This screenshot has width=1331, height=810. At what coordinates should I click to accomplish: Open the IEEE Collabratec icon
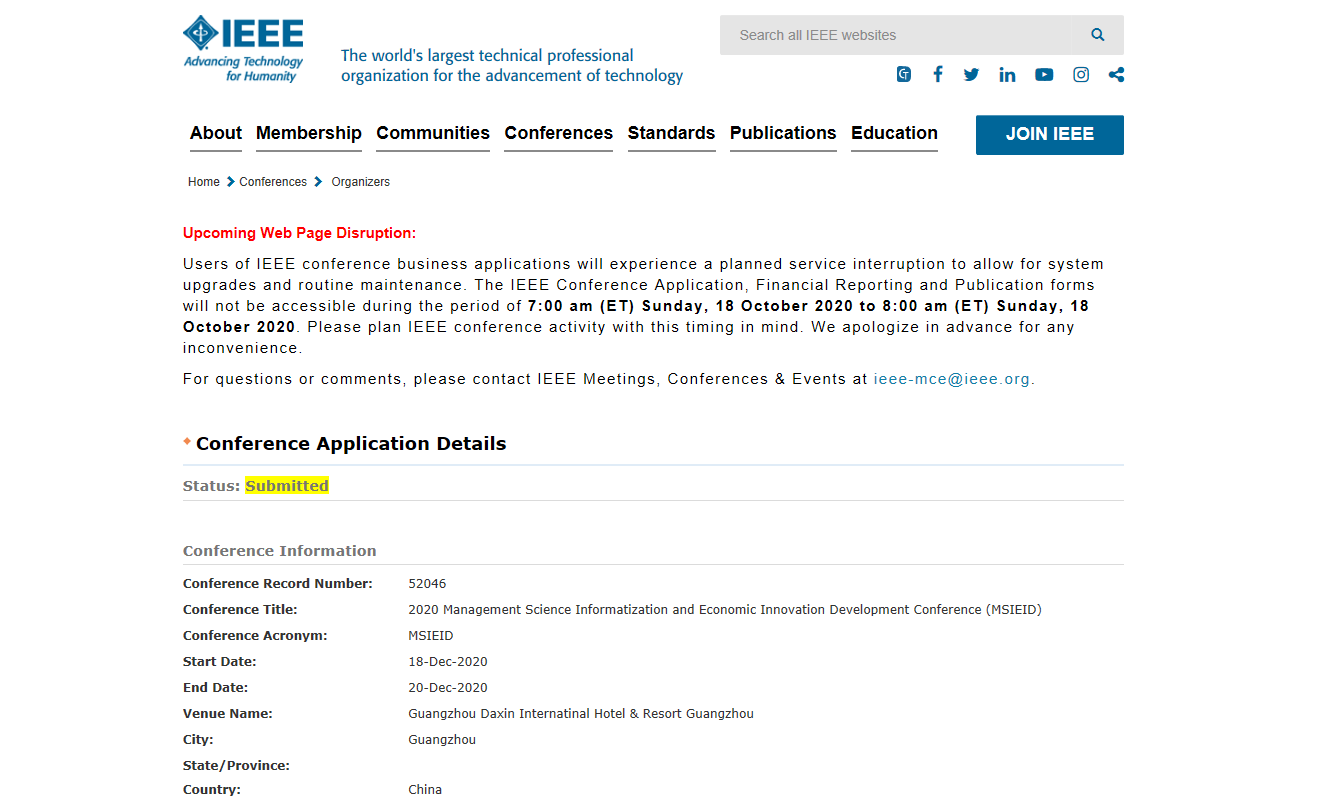(904, 74)
